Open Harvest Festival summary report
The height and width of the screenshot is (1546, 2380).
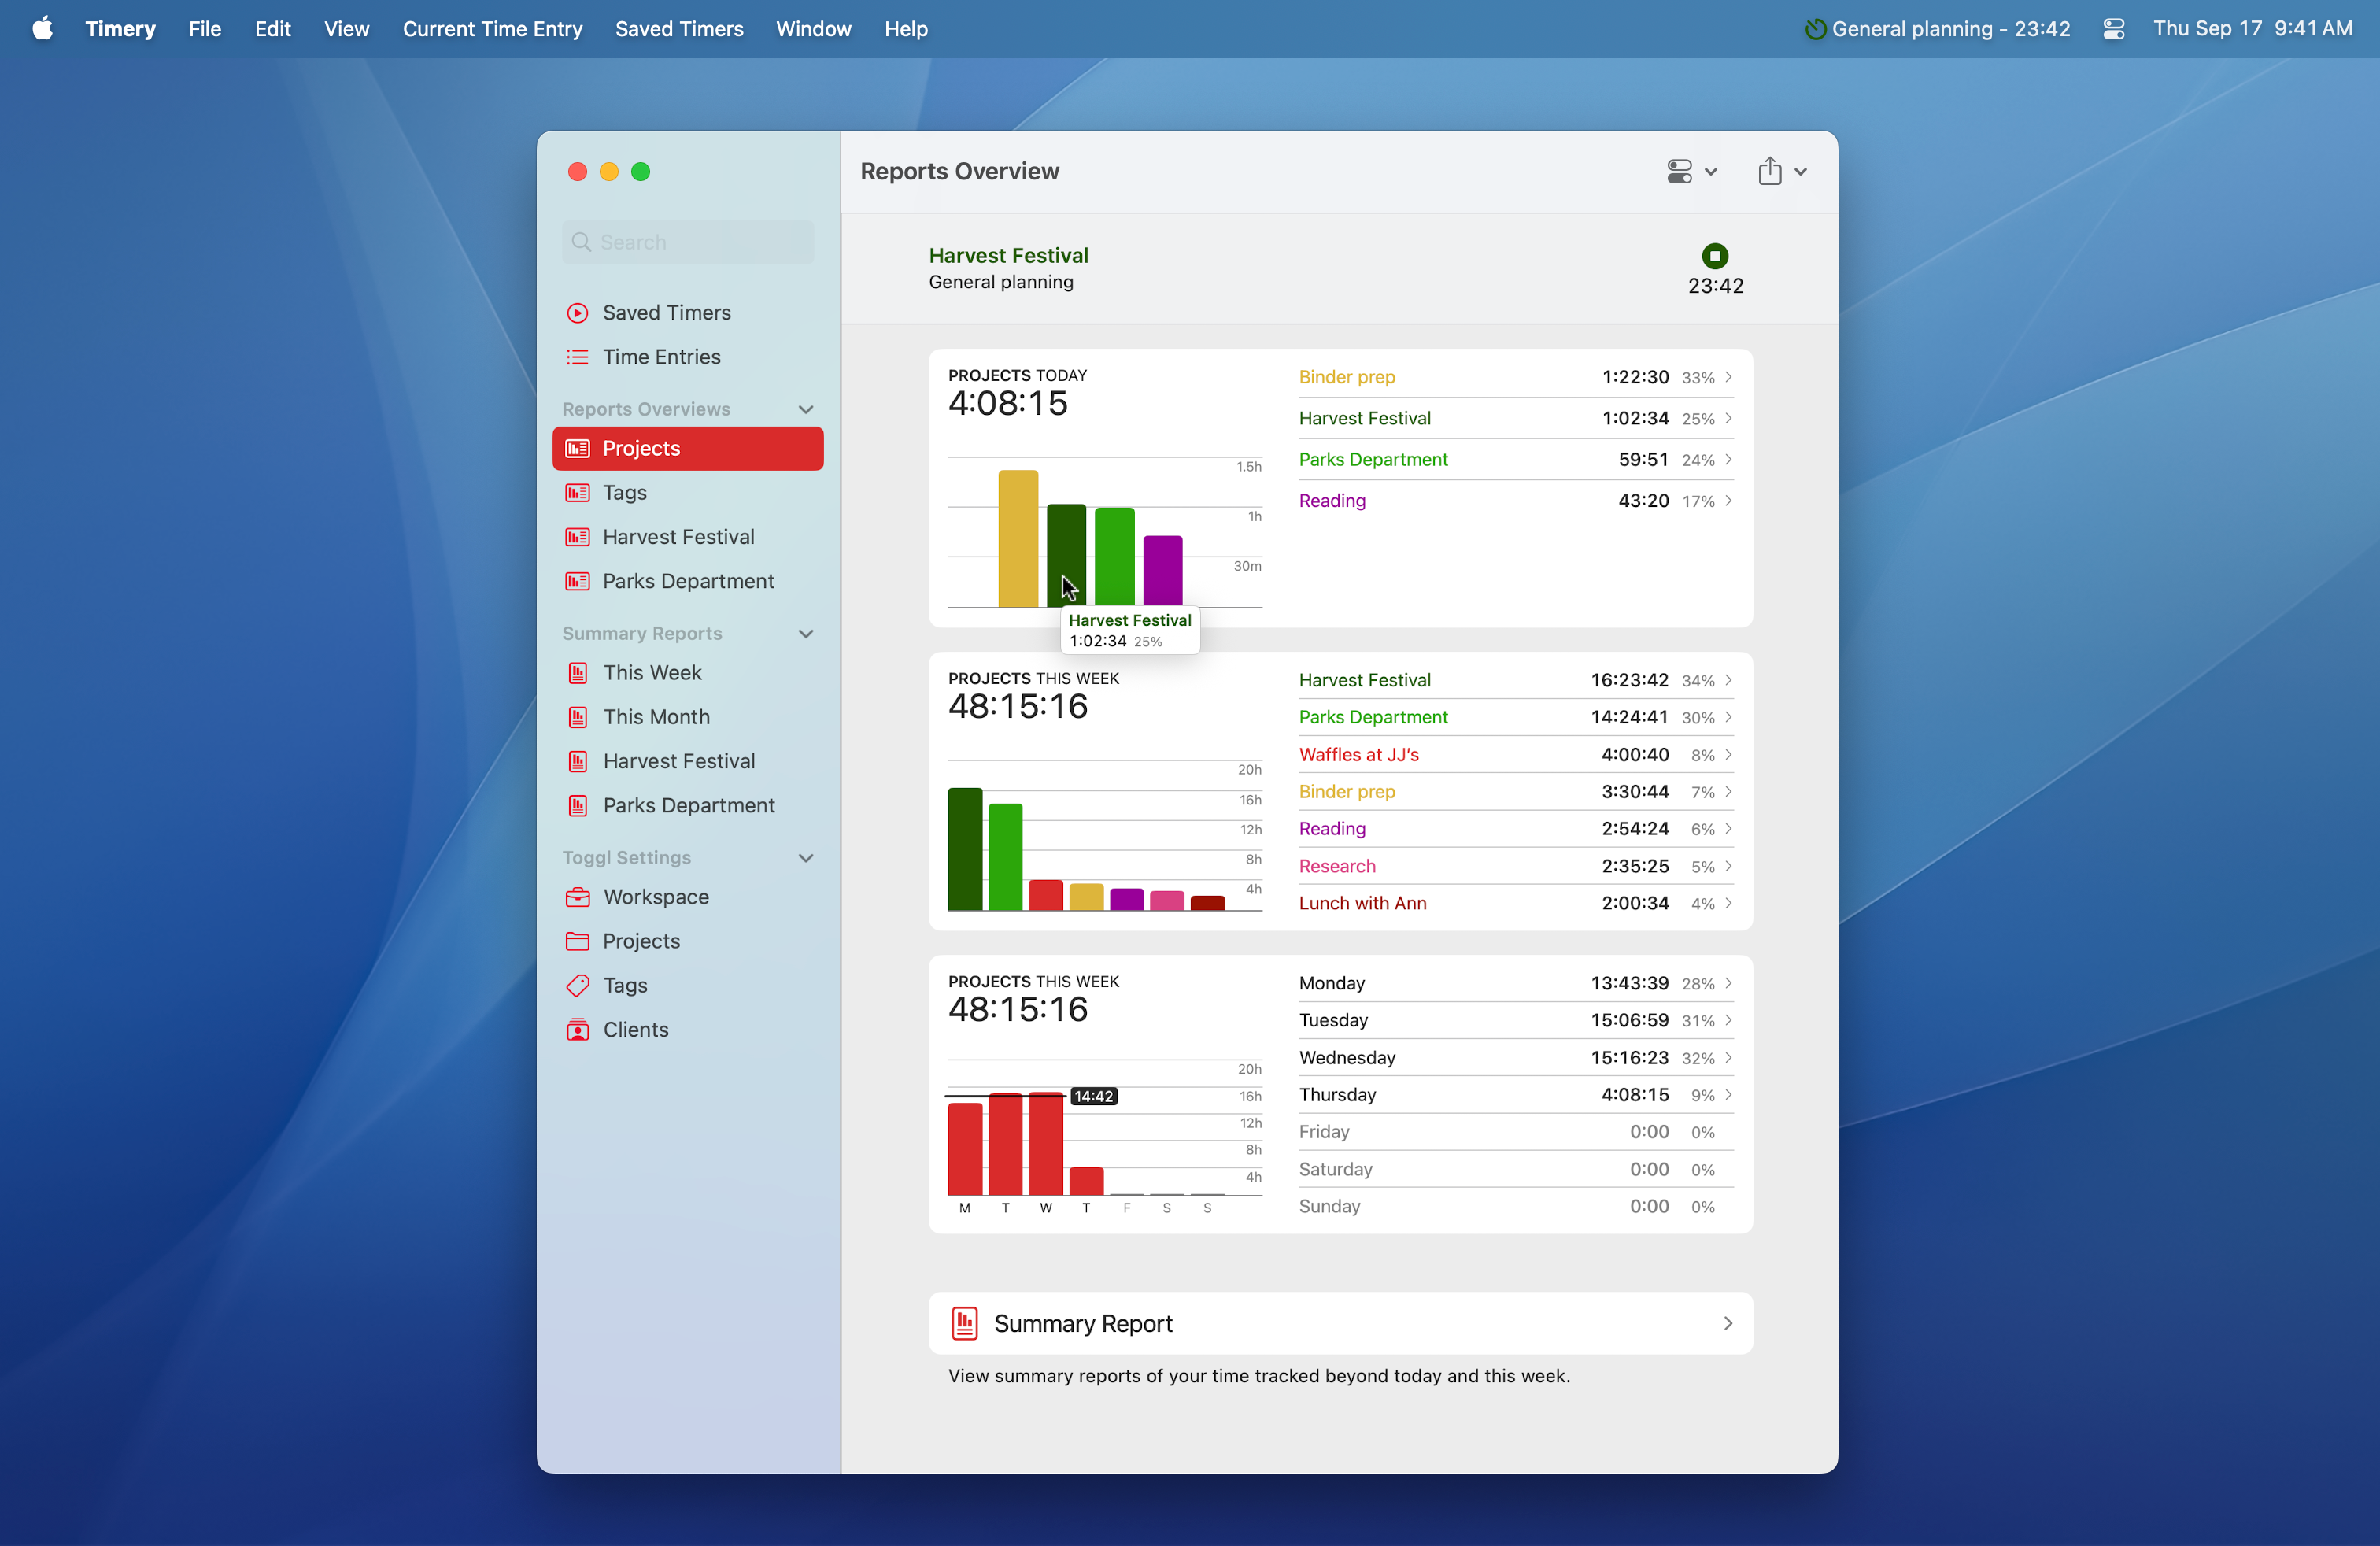(x=687, y=761)
